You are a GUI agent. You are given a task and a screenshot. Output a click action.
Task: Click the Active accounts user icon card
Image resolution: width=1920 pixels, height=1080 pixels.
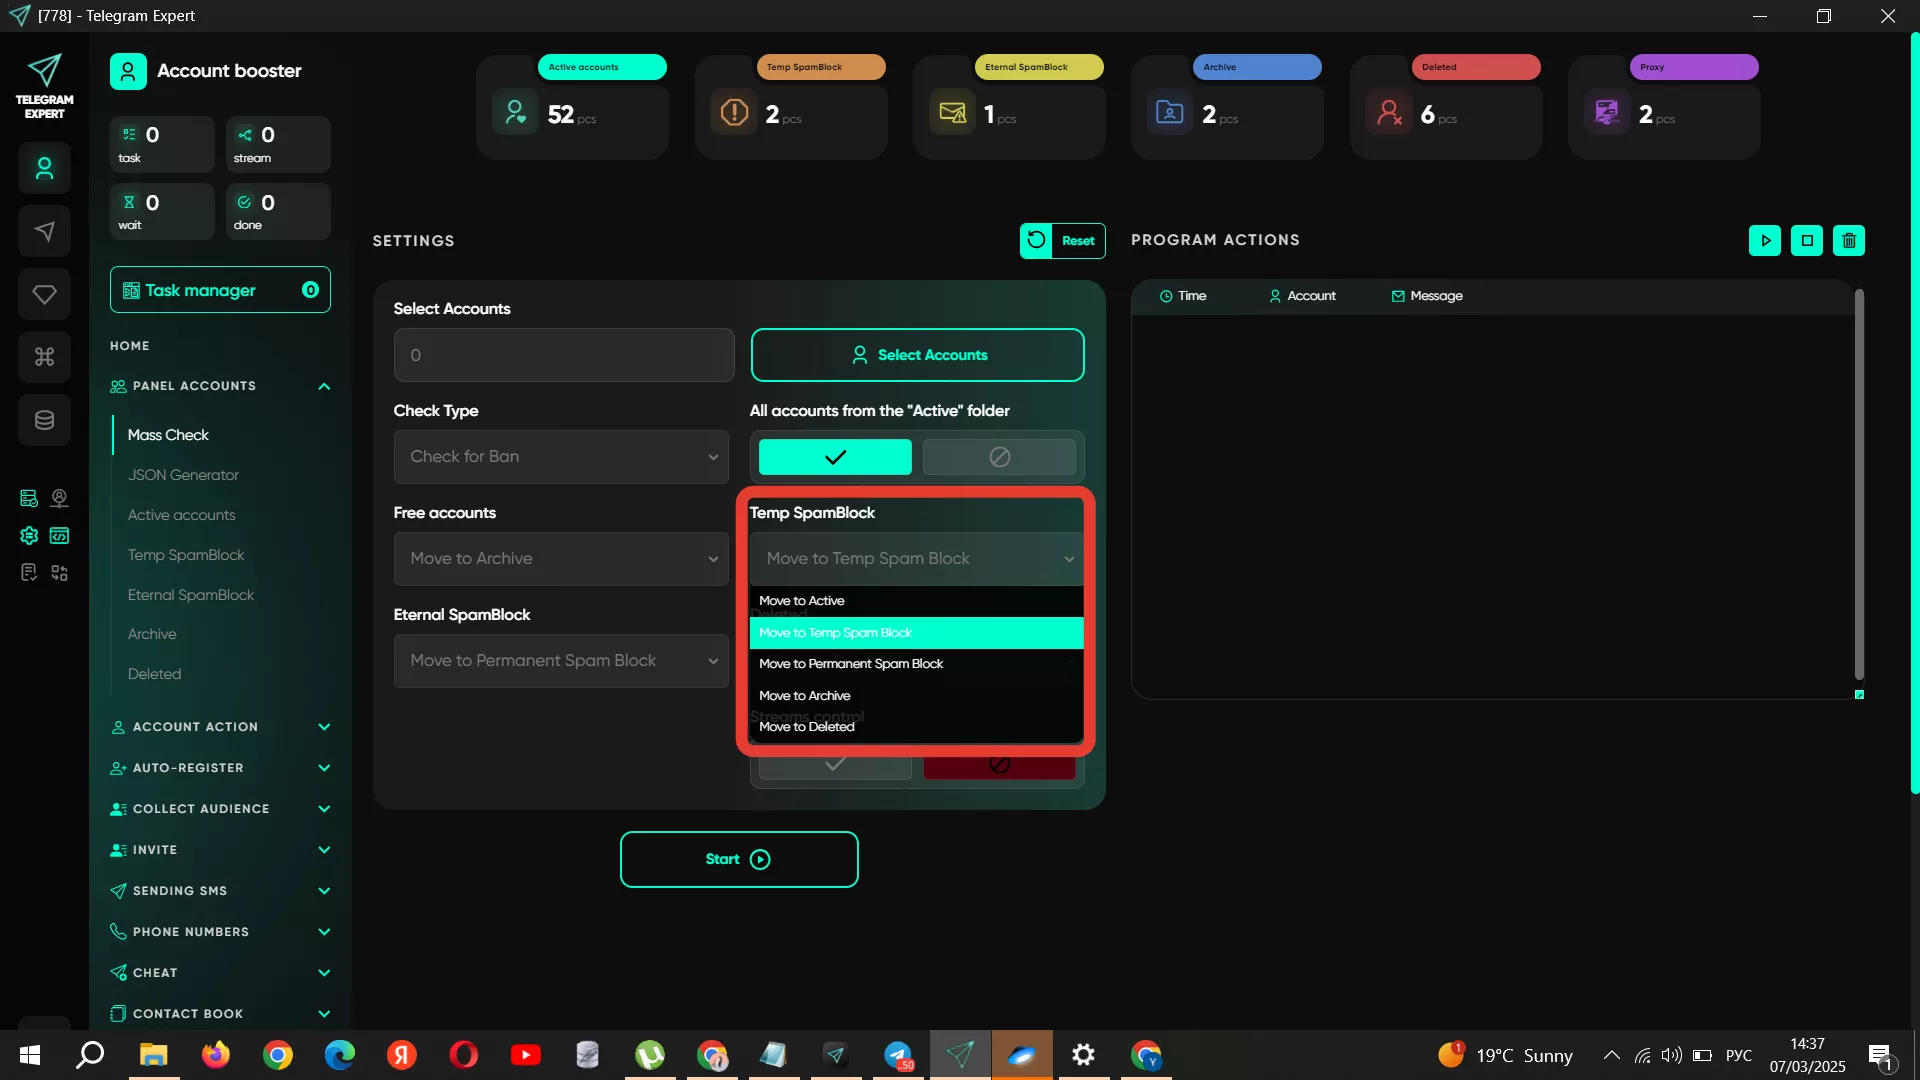515,112
